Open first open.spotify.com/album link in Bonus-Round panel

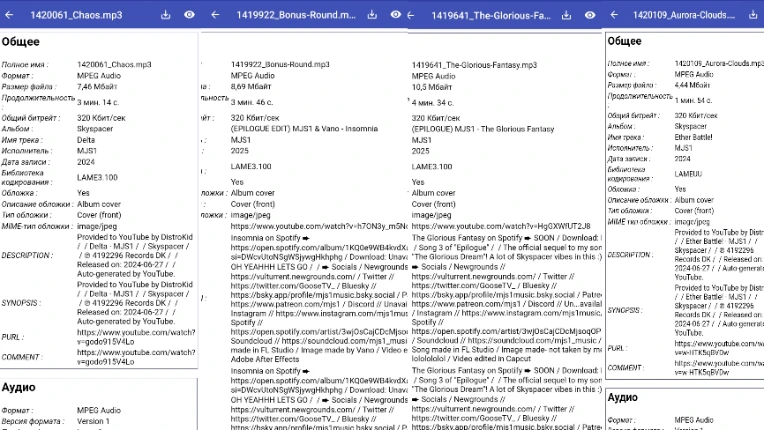(x=319, y=247)
